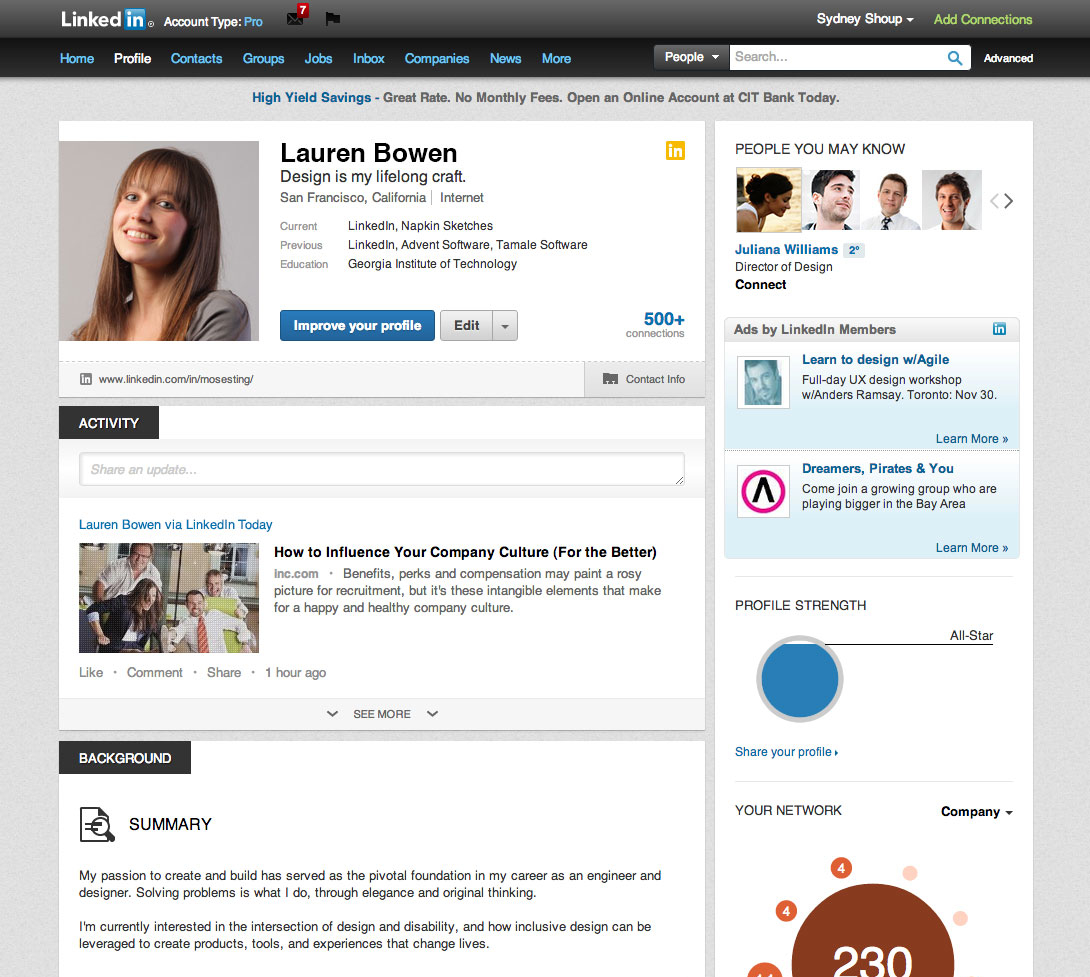
Task: Like the company culture article post
Action: point(90,672)
